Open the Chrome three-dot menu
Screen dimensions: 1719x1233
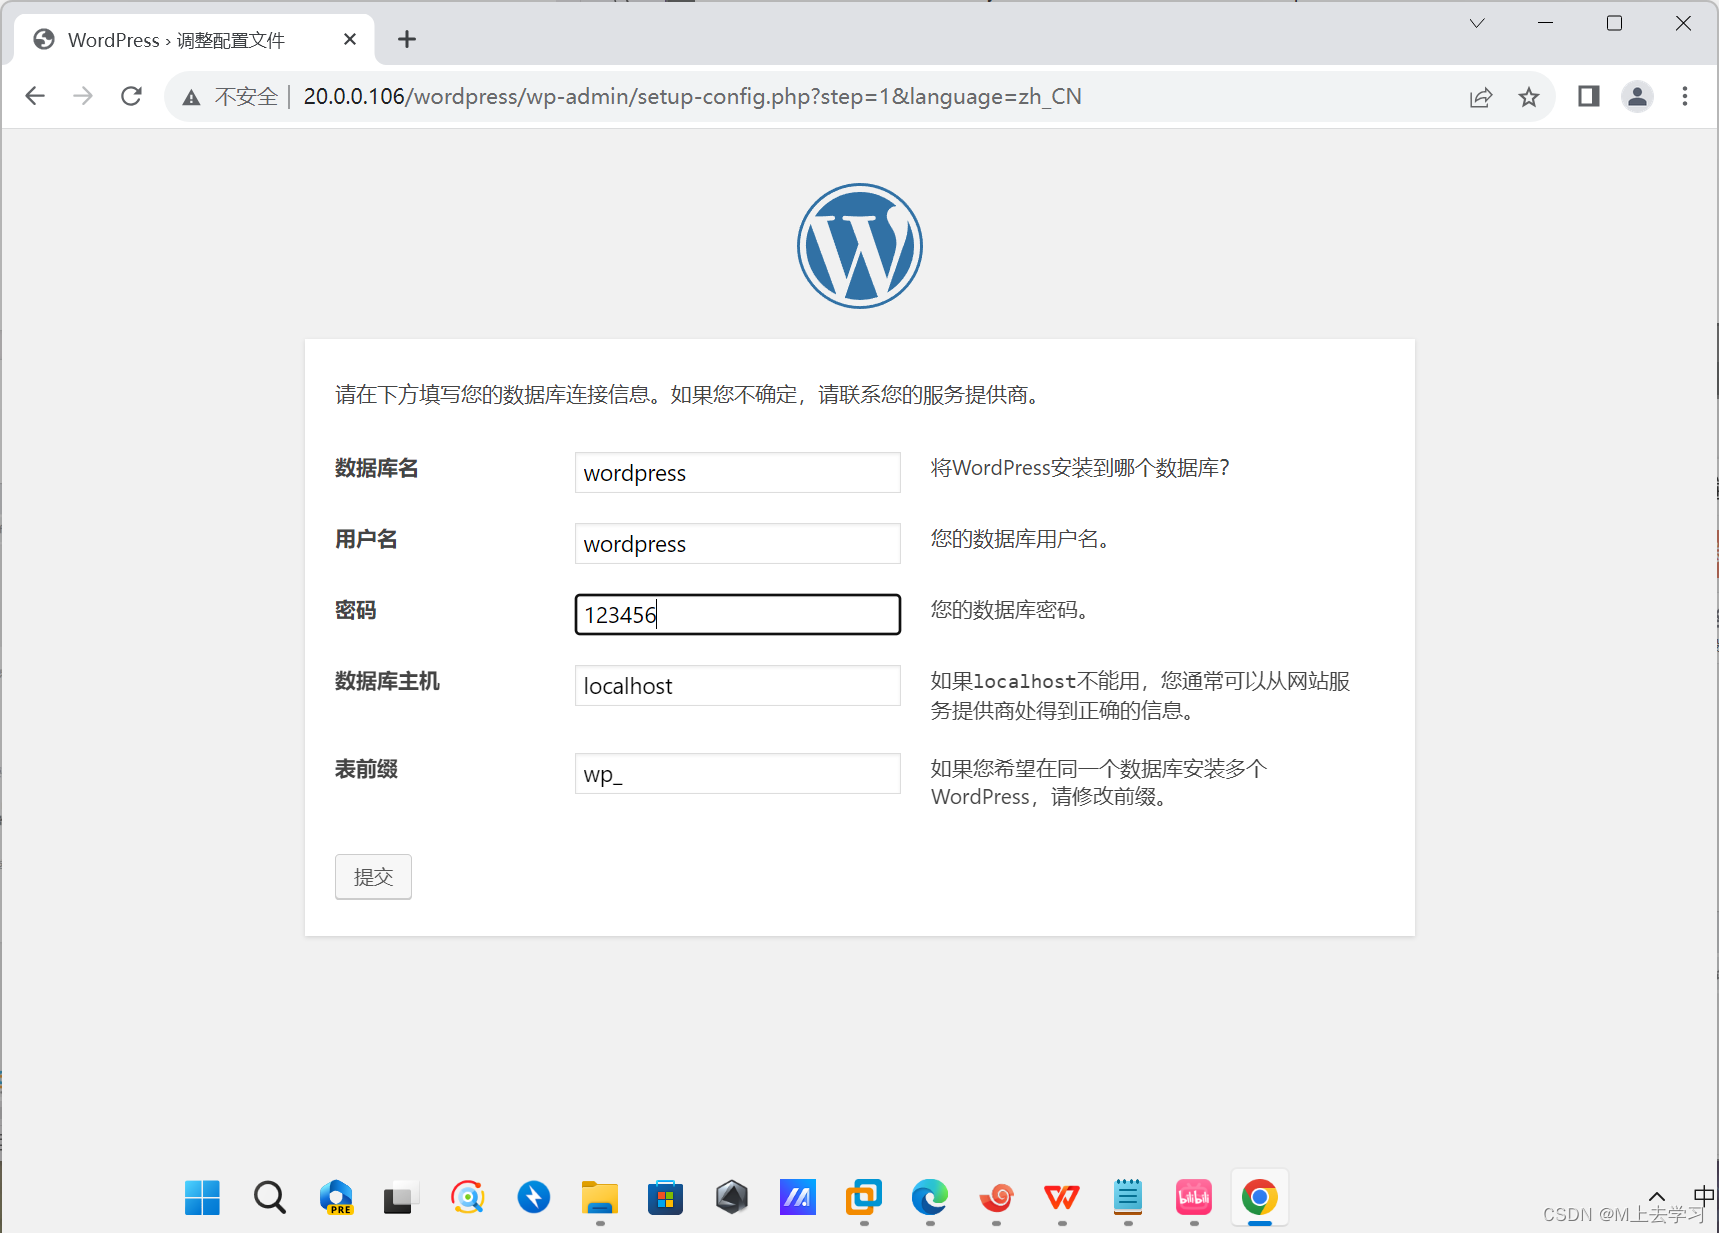tap(1685, 96)
